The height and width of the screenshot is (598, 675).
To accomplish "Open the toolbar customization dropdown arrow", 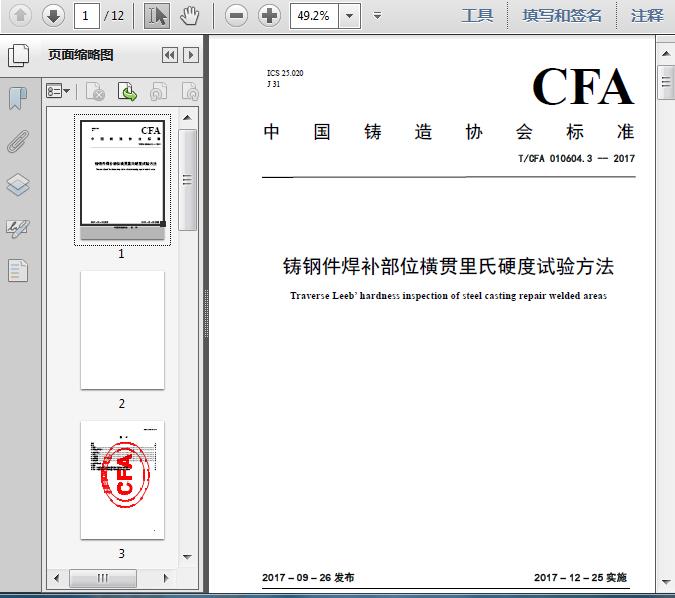I will click(378, 16).
